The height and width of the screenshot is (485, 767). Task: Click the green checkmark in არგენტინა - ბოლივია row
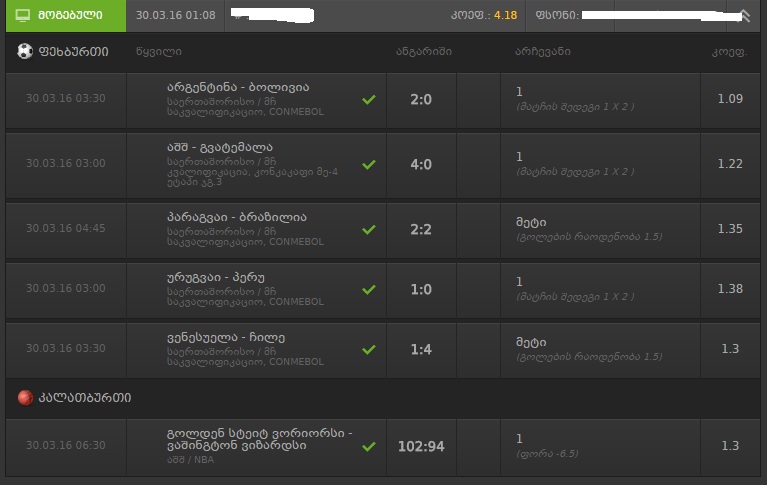[x=369, y=100]
